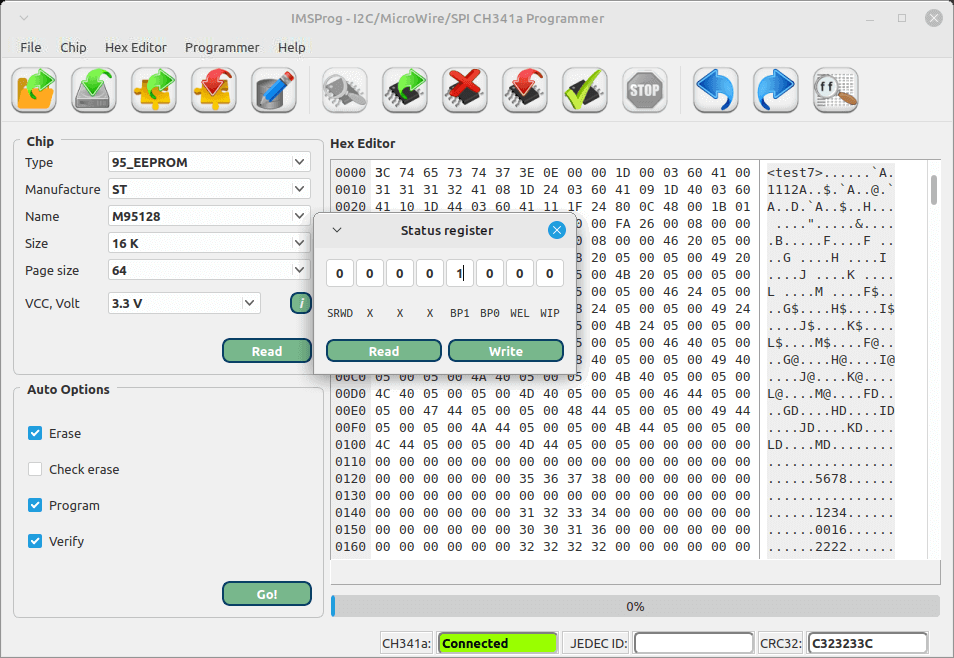The image size is (954, 658).
Task: Open the Chip menu
Action: tap(73, 47)
